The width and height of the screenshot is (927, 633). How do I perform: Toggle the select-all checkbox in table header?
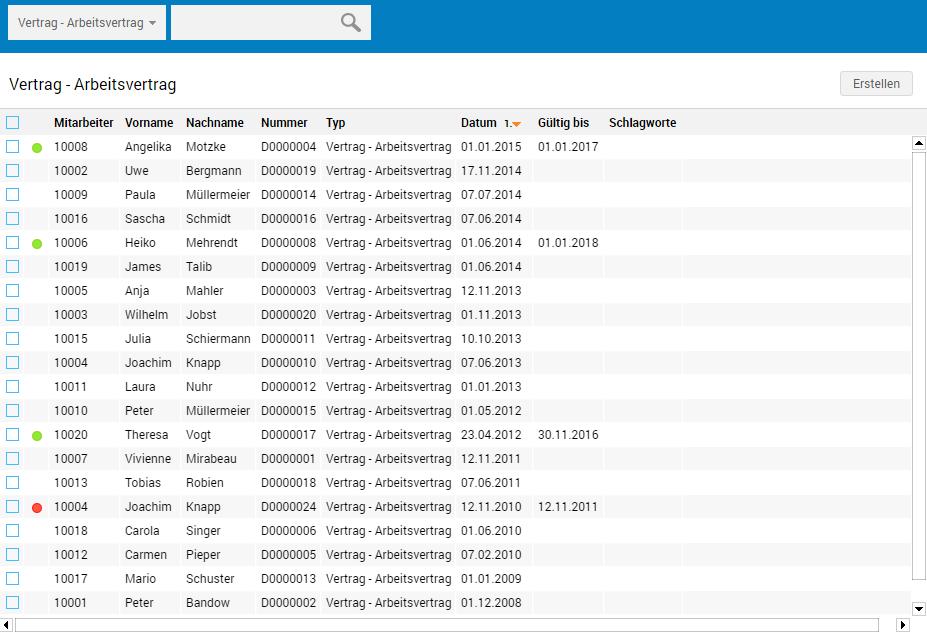(13, 123)
